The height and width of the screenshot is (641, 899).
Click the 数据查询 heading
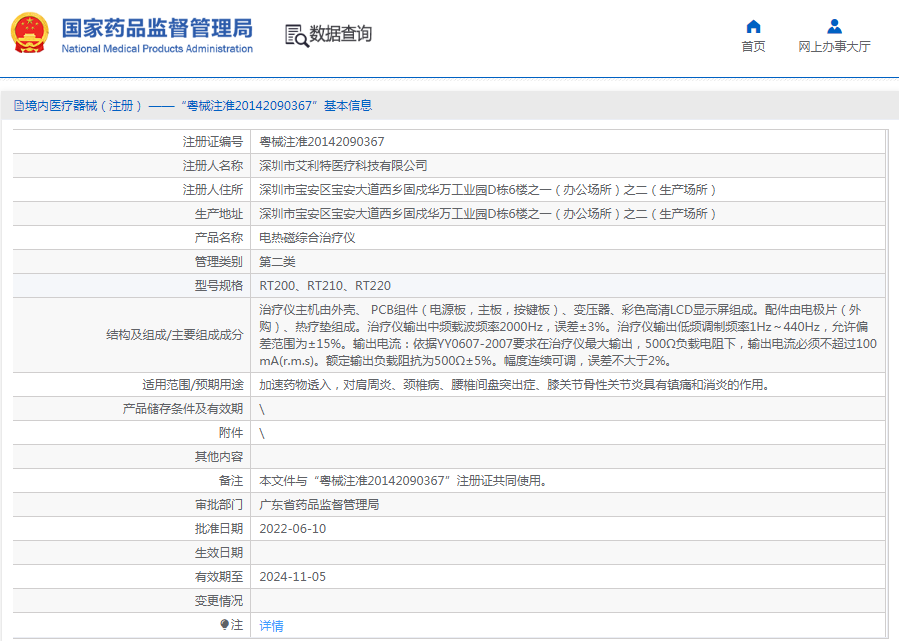341,34
